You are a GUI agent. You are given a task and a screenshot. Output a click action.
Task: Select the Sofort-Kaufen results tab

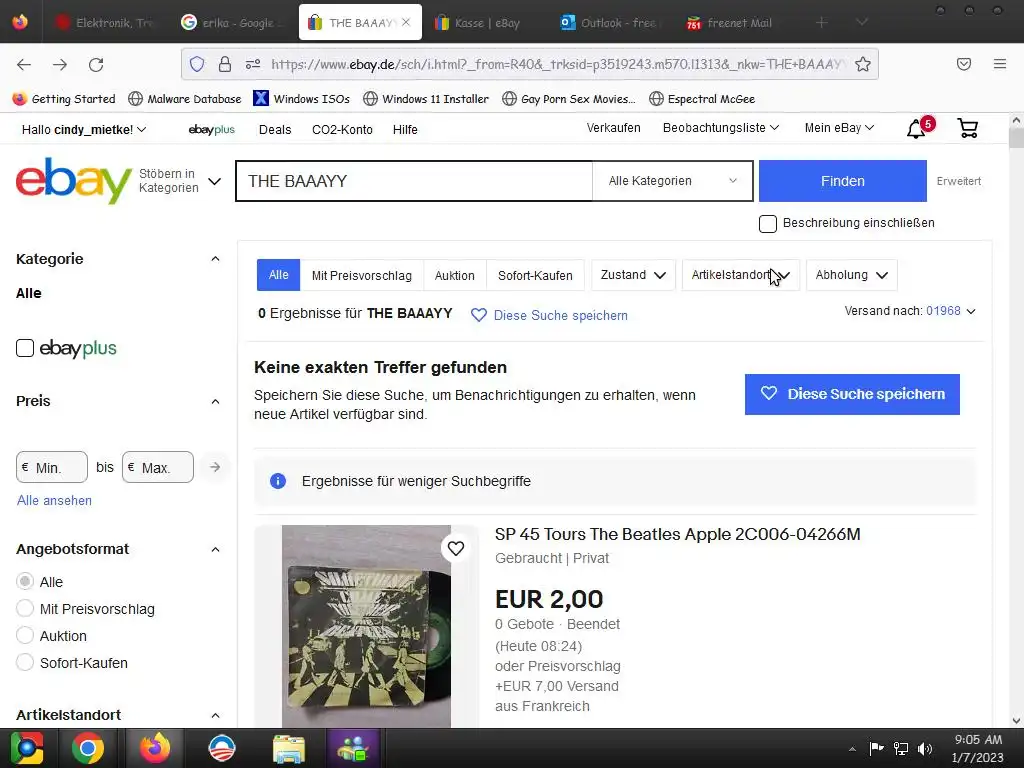coord(535,276)
